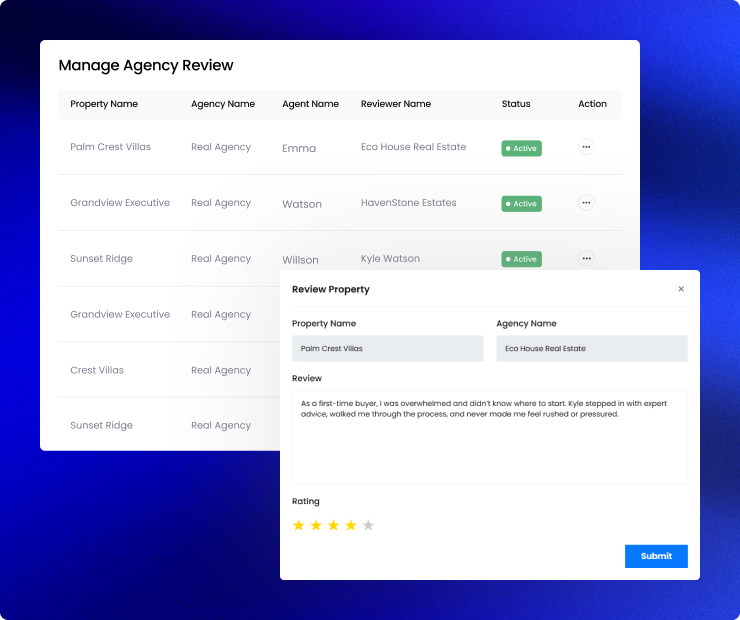
Task: Open action menu for Kyle Watson row
Action: click(586, 258)
